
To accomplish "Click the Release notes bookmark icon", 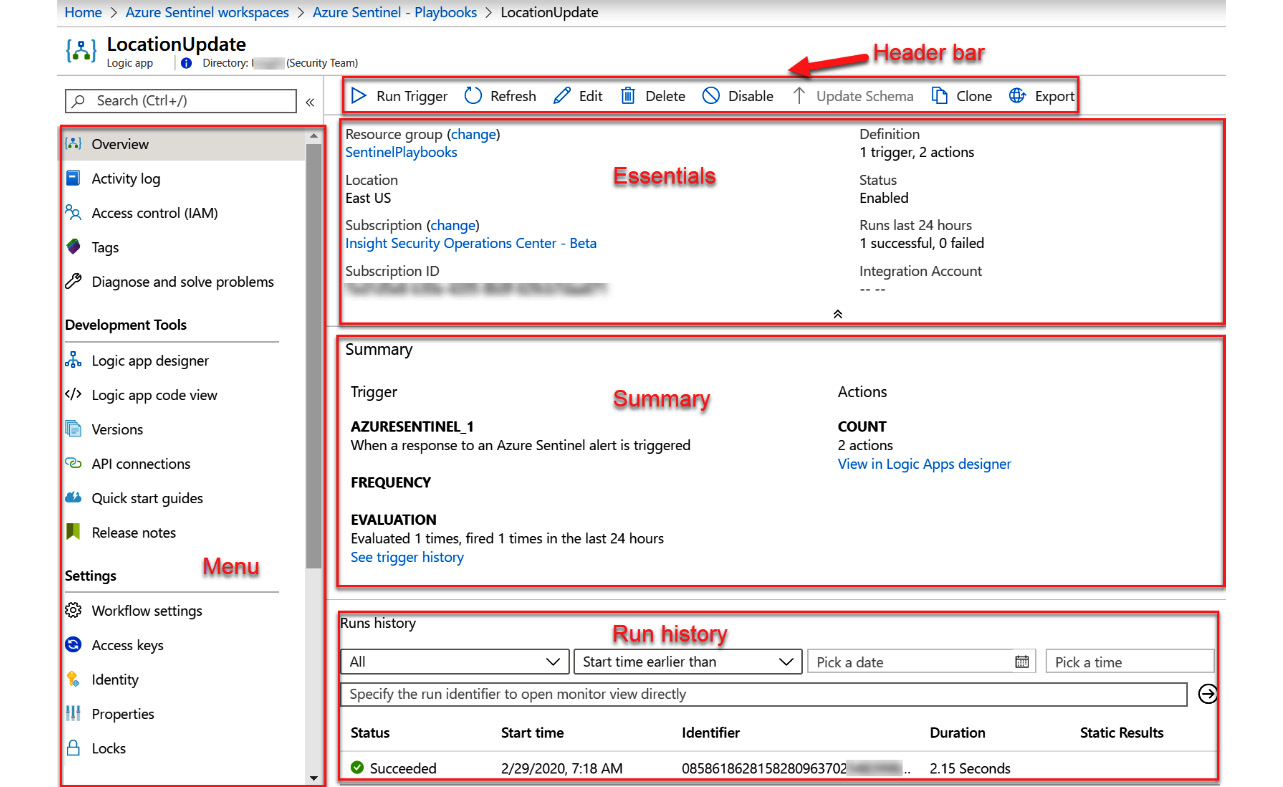I will point(73,532).
